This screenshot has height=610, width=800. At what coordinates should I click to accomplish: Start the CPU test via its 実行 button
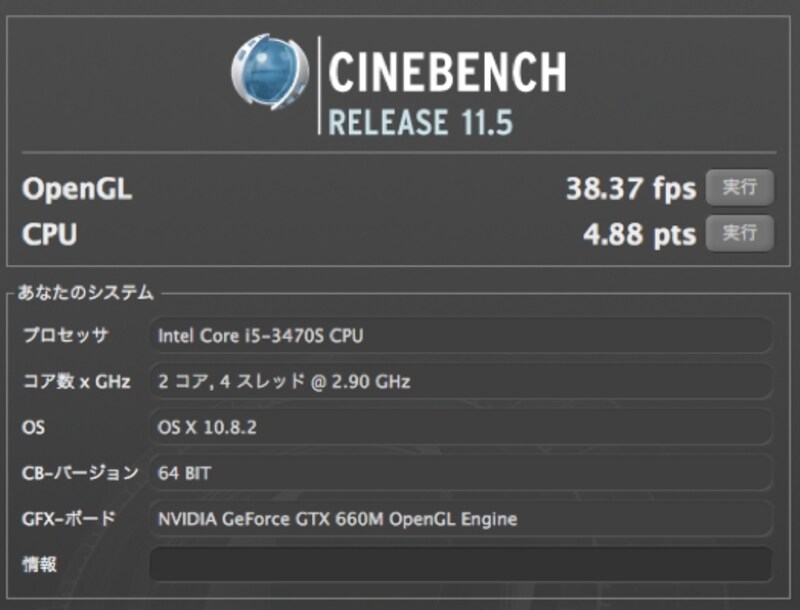pos(740,234)
